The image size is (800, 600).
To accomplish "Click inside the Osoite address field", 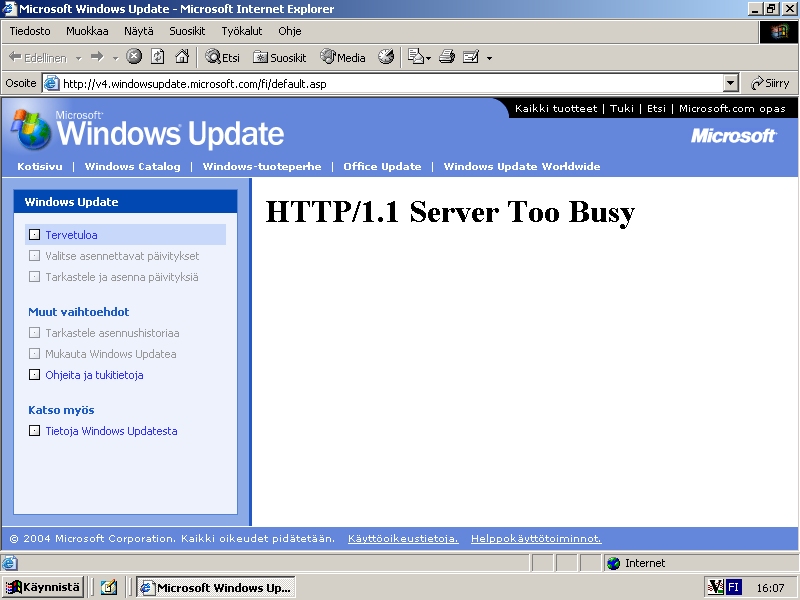I will [390, 84].
